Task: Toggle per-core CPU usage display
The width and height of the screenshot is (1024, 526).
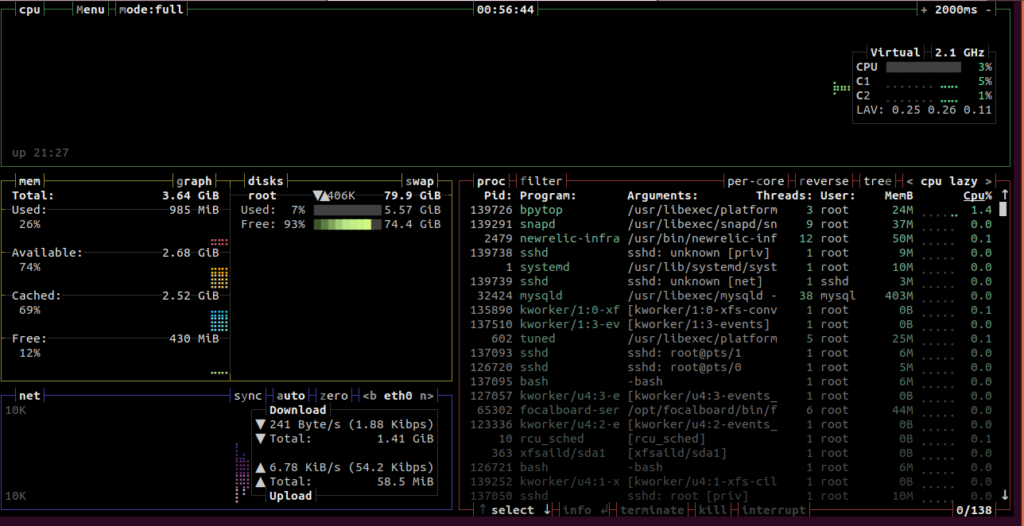Action: point(756,181)
